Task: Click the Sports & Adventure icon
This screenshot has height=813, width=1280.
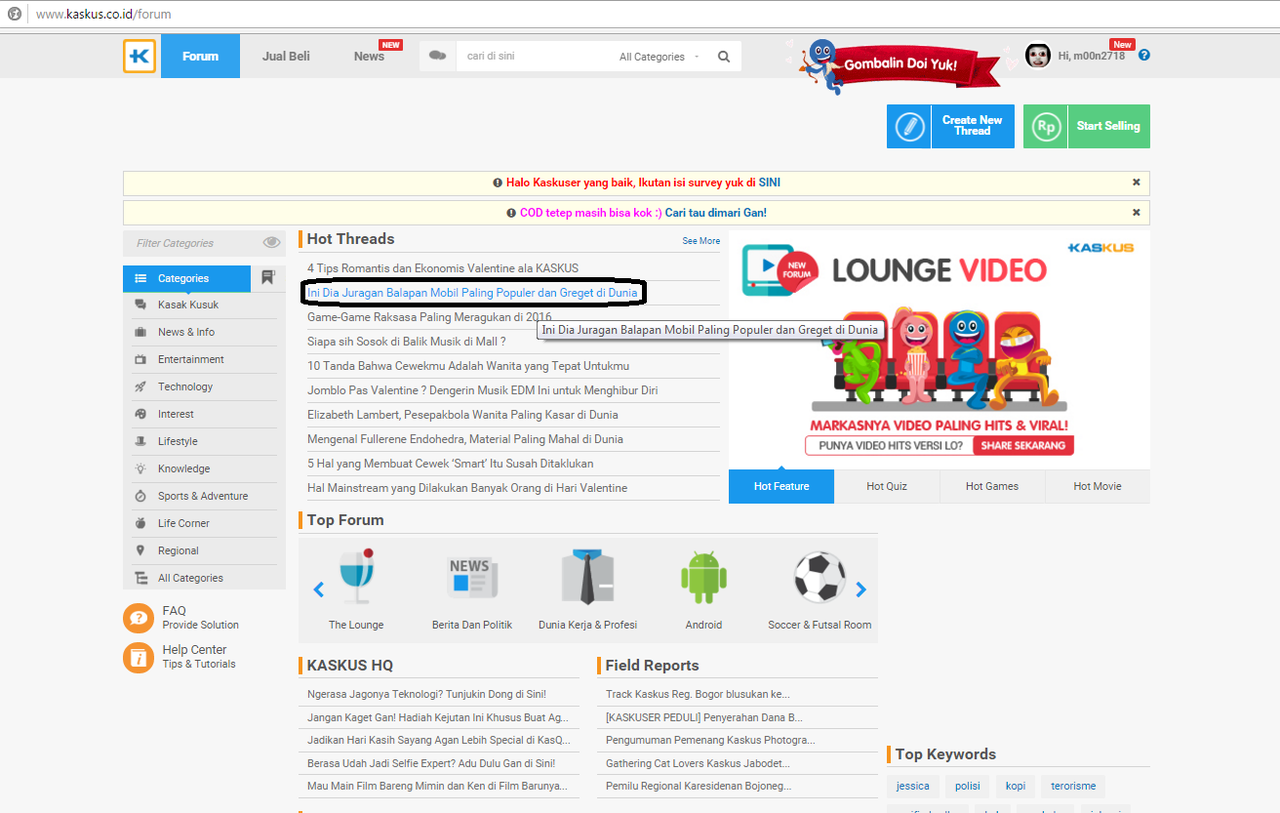Action: (140, 496)
